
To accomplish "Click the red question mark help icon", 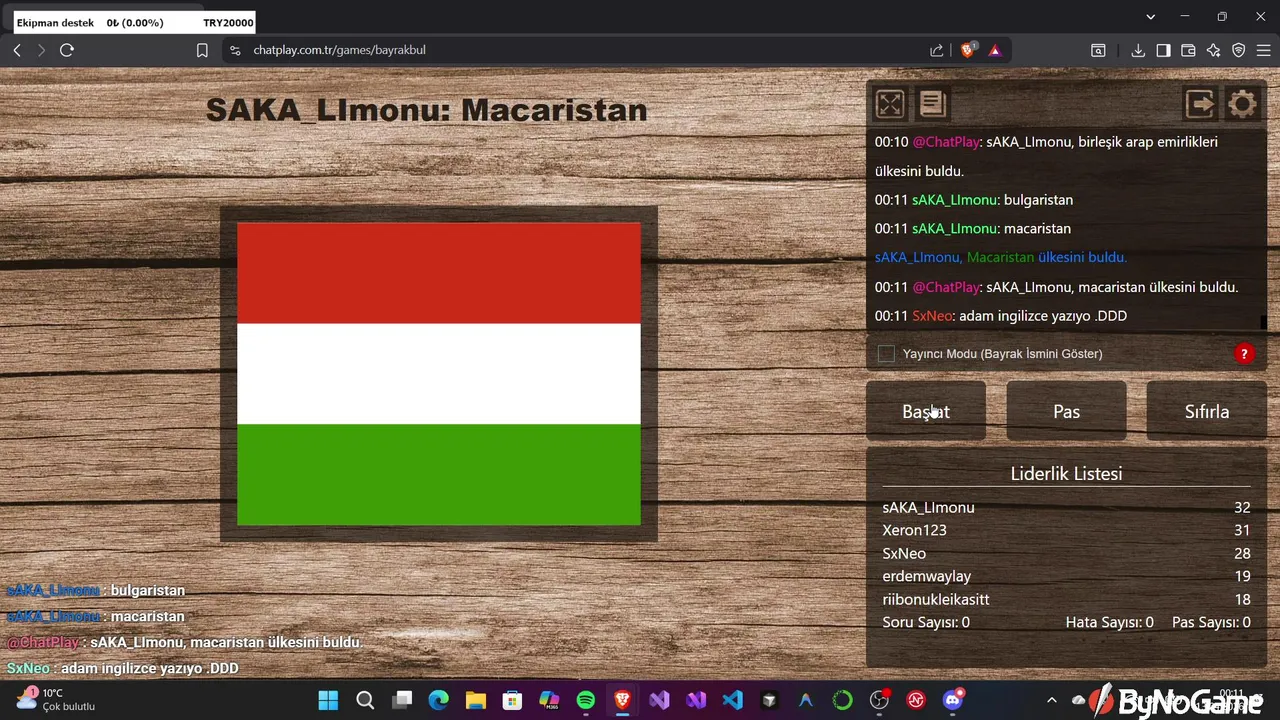I will pyautogui.click(x=1244, y=353).
